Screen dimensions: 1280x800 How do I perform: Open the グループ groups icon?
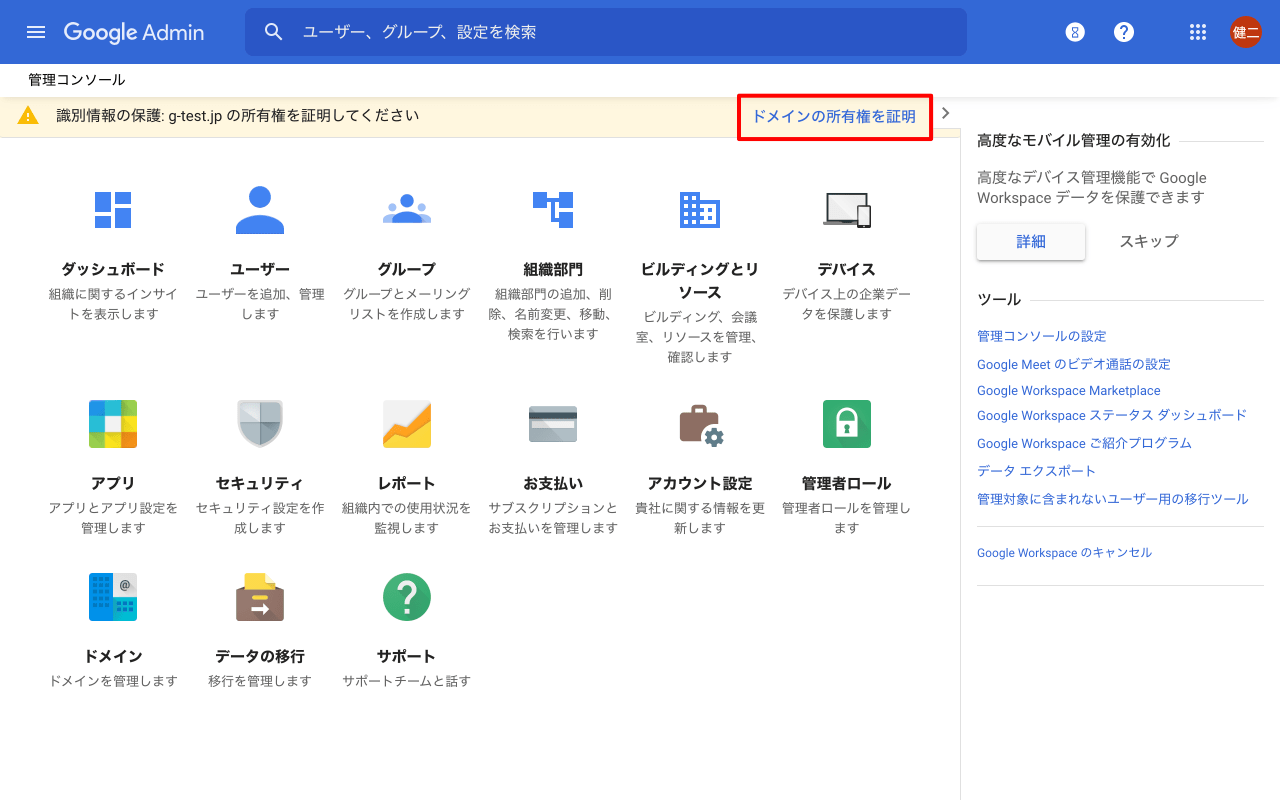click(407, 208)
